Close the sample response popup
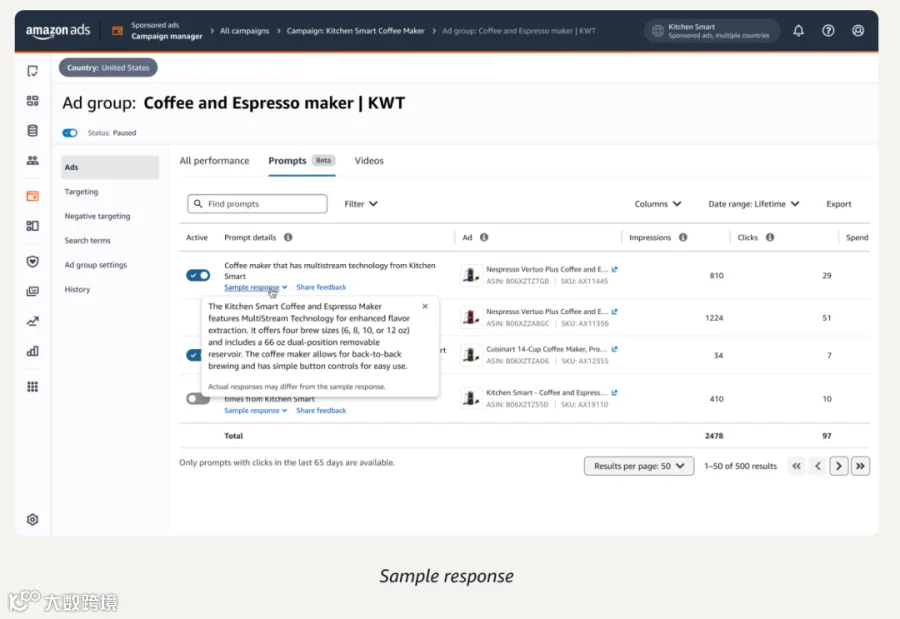Viewport: 900px width, 619px height. [425, 307]
